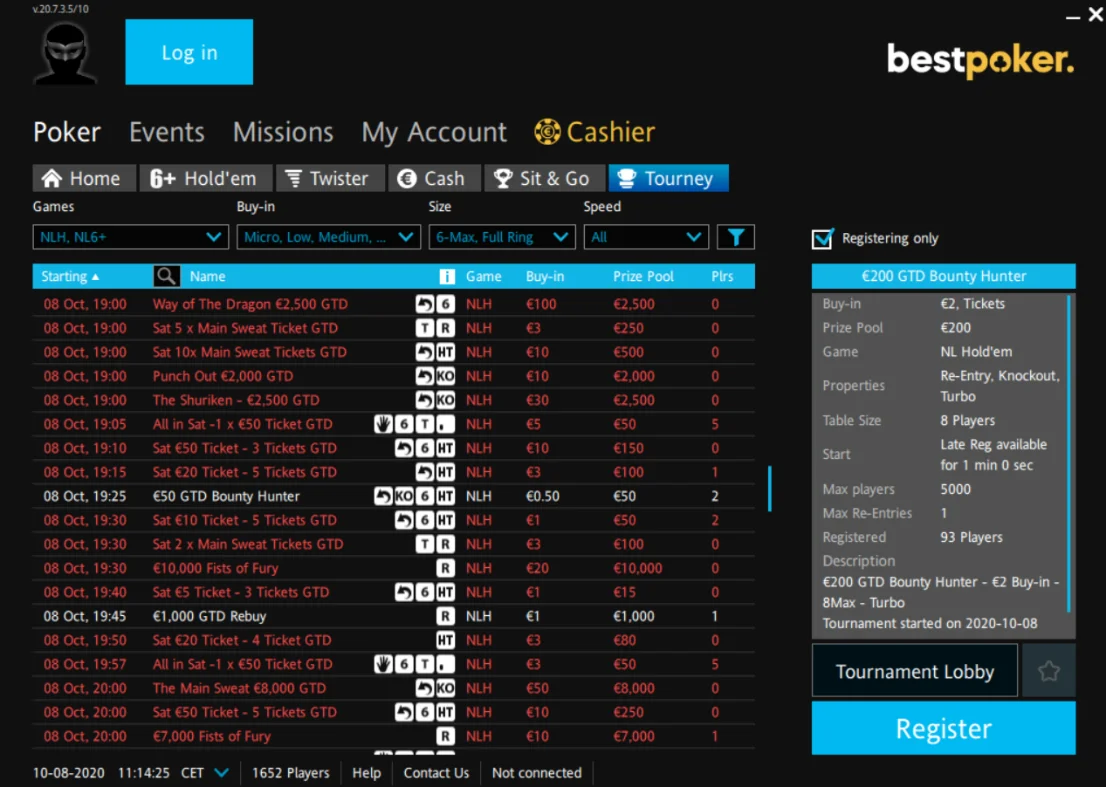1106x787 pixels.
Task: Click KO icon on The Main Sweat €8,000 row
Action: click(x=446, y=688)
